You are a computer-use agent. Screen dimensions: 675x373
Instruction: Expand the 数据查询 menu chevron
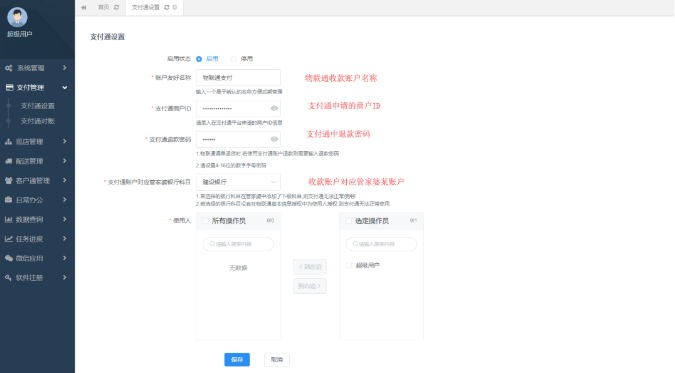(65, 219)
